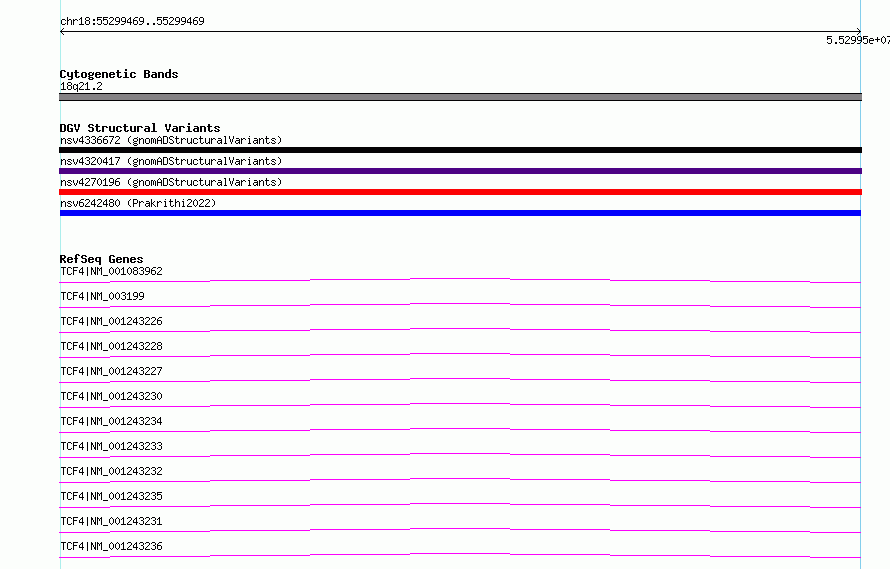This screenshot has width=890, height=569.
Task: Open transcript TCF4|NM_001243234
Action: [x=111, y=421]
